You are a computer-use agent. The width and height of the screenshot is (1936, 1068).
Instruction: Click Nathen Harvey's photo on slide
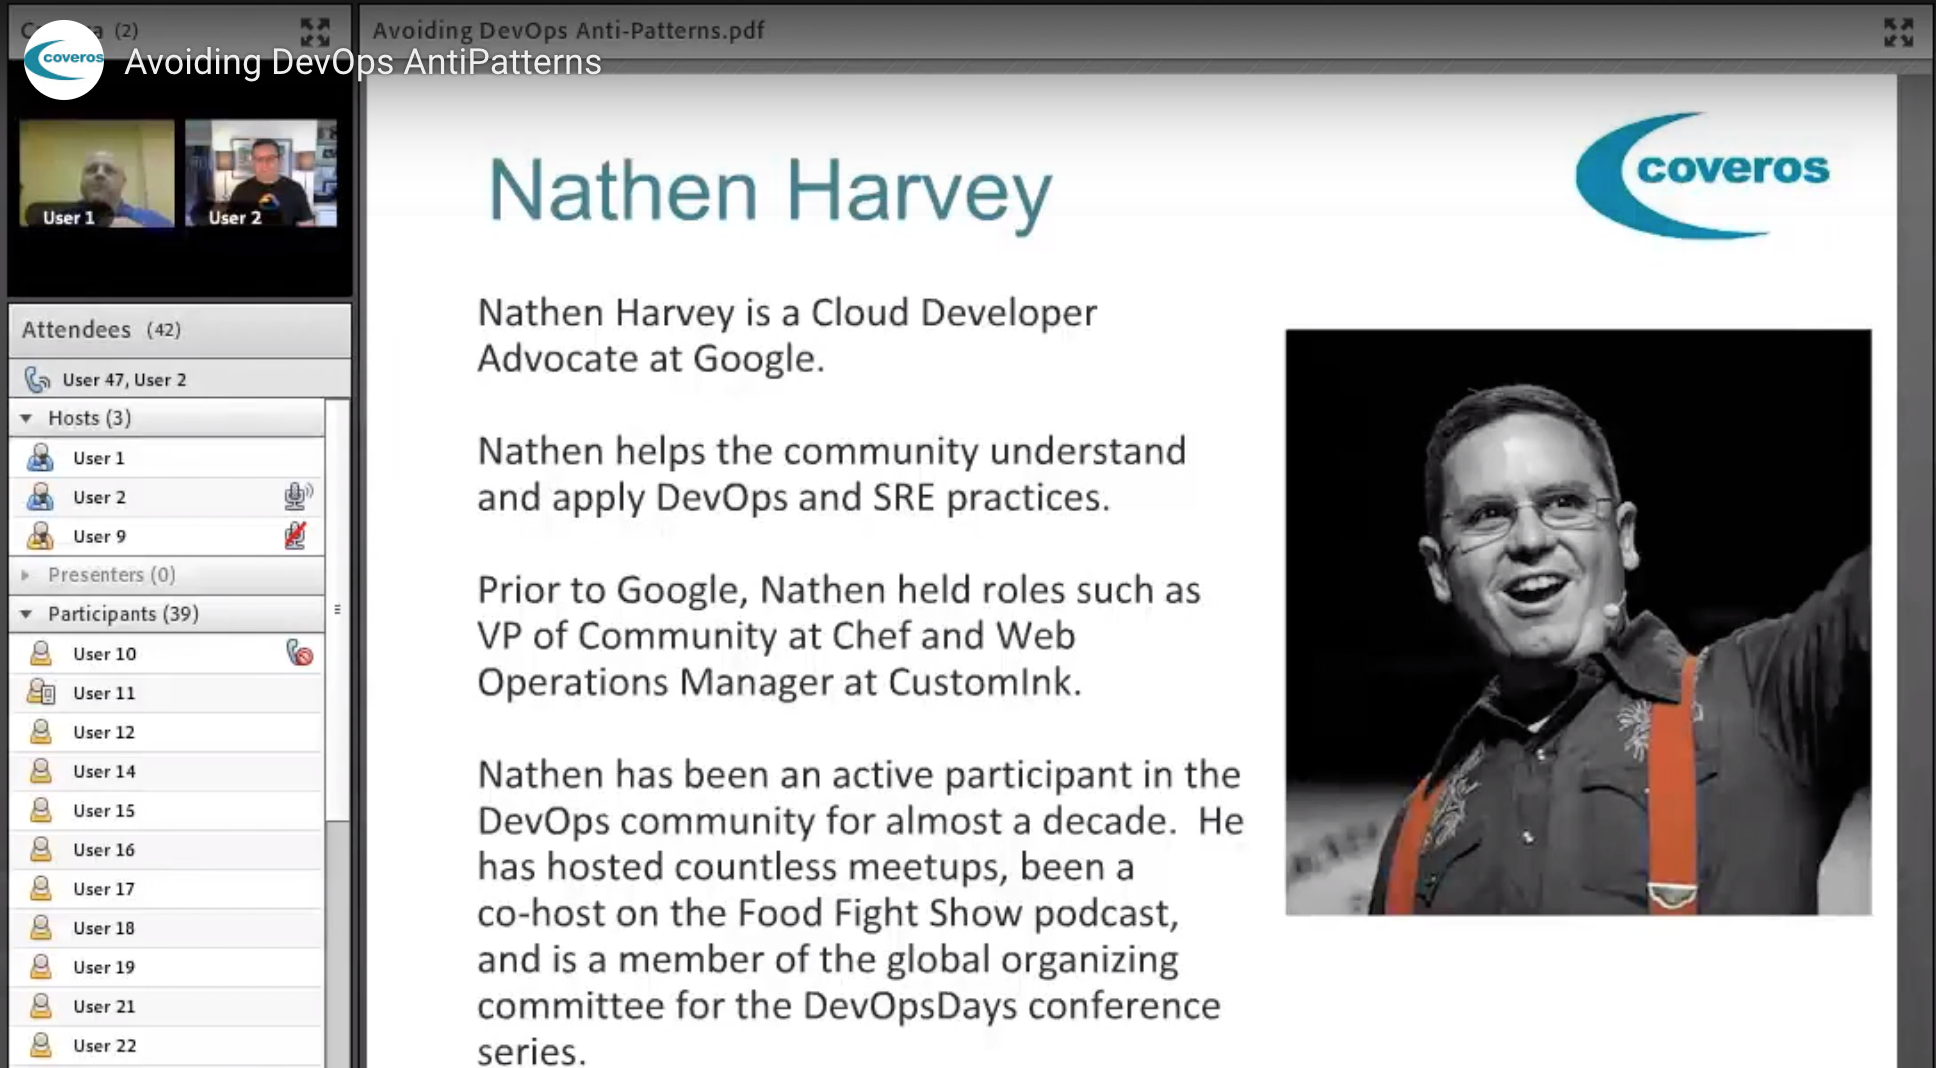(x=1578, y=622)
